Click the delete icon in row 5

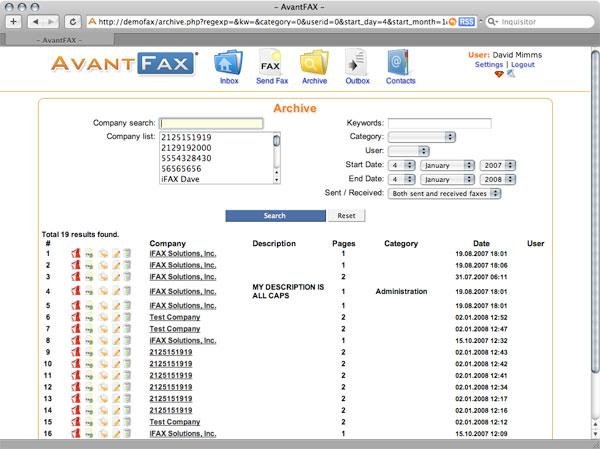tap(127, 305)
